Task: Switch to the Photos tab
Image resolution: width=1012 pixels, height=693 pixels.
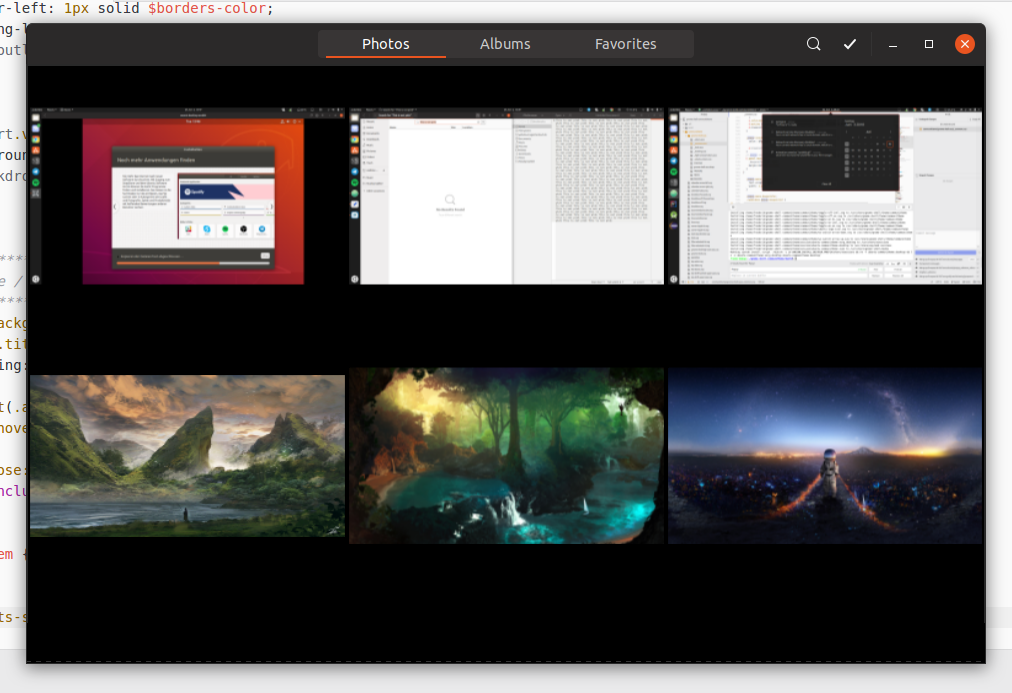Action: point(386,44)
